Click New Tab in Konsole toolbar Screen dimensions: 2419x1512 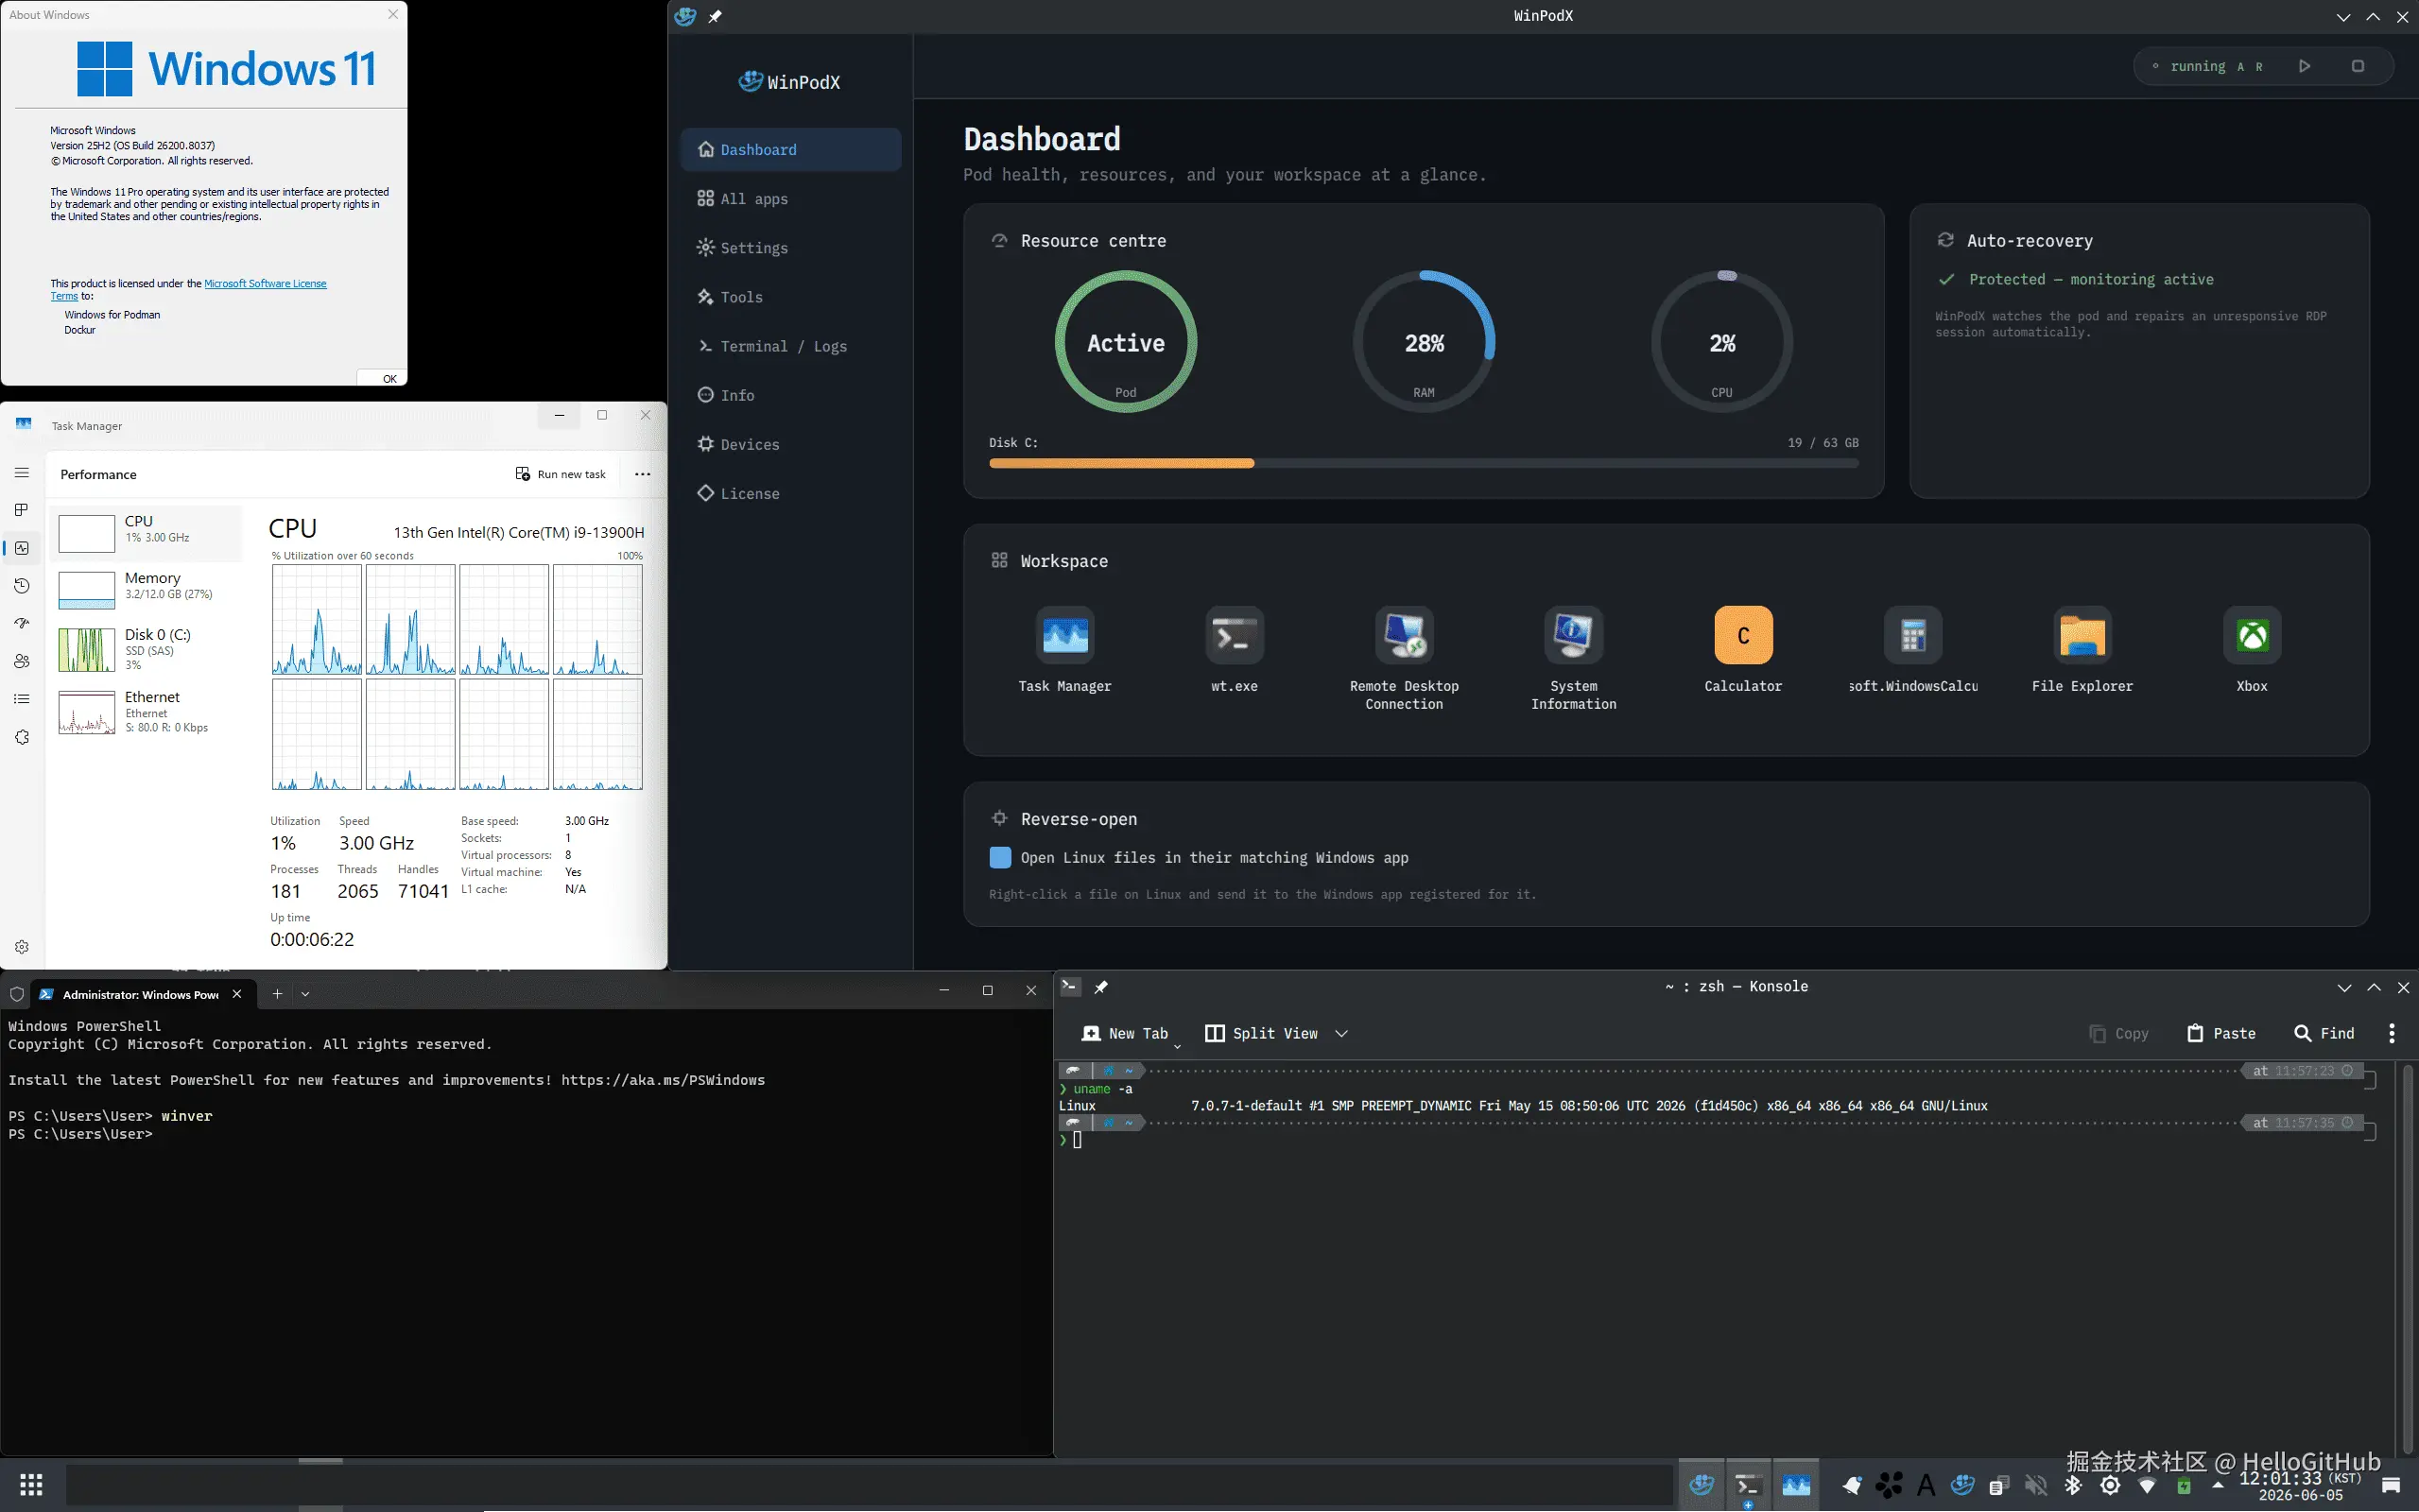1125,1033
